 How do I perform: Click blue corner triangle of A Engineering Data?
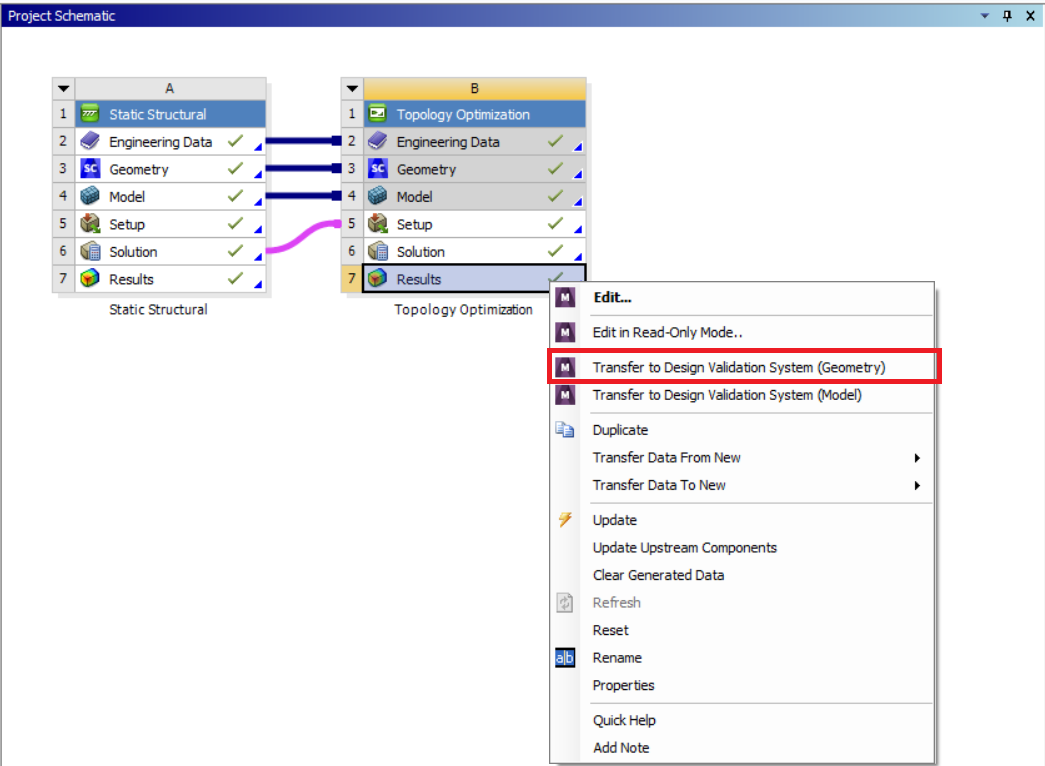258,147
